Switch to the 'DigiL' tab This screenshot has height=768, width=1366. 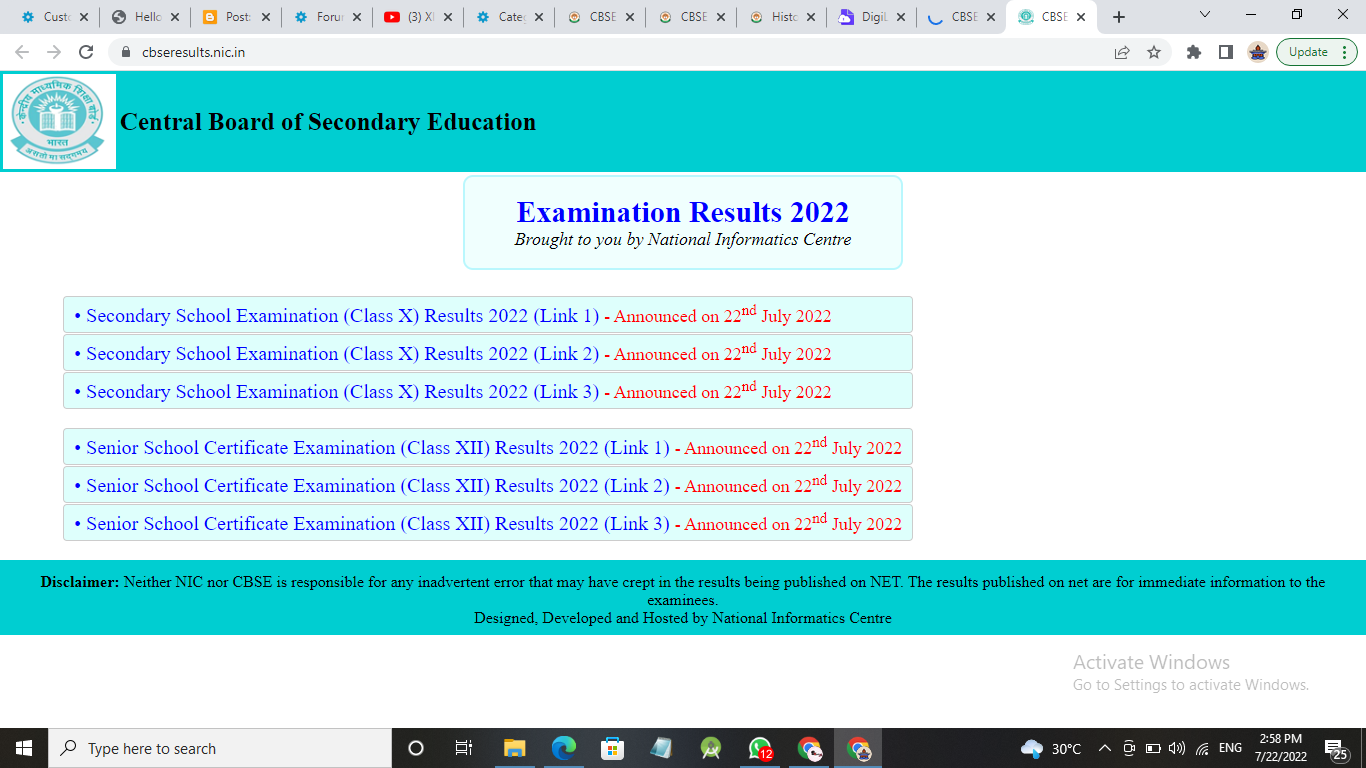[x=874, y=17]
